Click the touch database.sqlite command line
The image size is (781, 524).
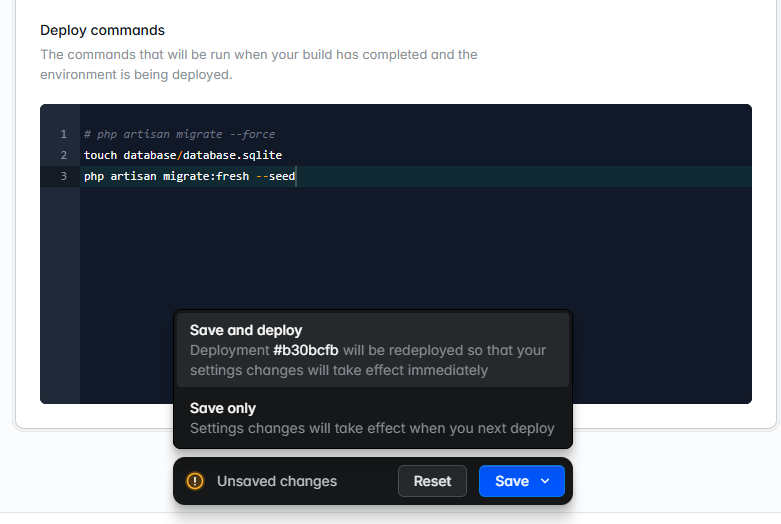[x=183, y=155]
